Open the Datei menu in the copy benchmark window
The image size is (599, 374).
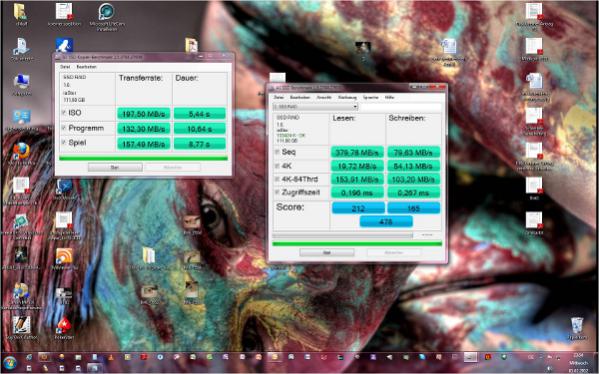[65, 67]
